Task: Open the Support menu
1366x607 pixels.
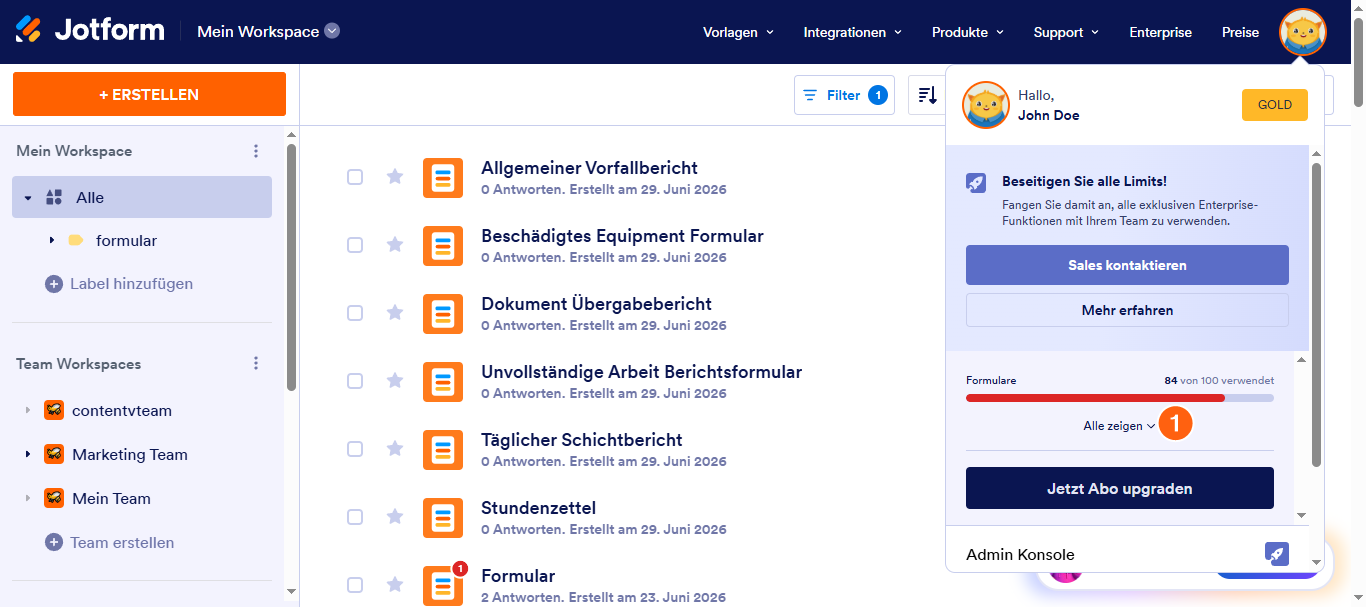Action: [x=1066, y=32]
